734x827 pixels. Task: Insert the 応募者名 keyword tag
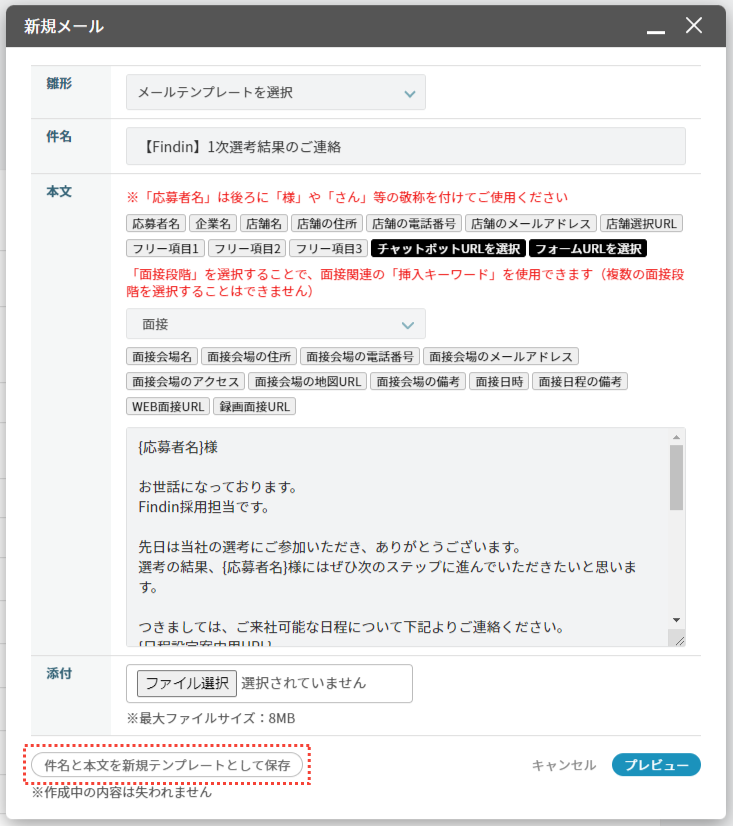pyautogui.click(x=156, y=223)
